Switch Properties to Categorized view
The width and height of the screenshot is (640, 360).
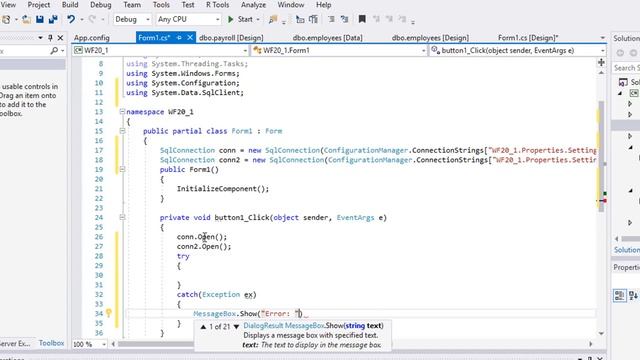click(x=619, y=295)
